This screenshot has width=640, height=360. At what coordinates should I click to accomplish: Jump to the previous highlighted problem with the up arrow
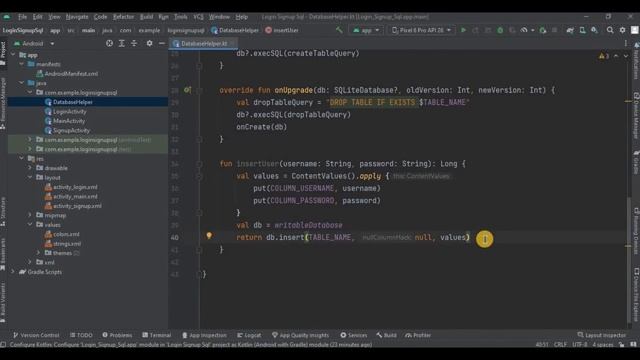[x=616, y=56]
